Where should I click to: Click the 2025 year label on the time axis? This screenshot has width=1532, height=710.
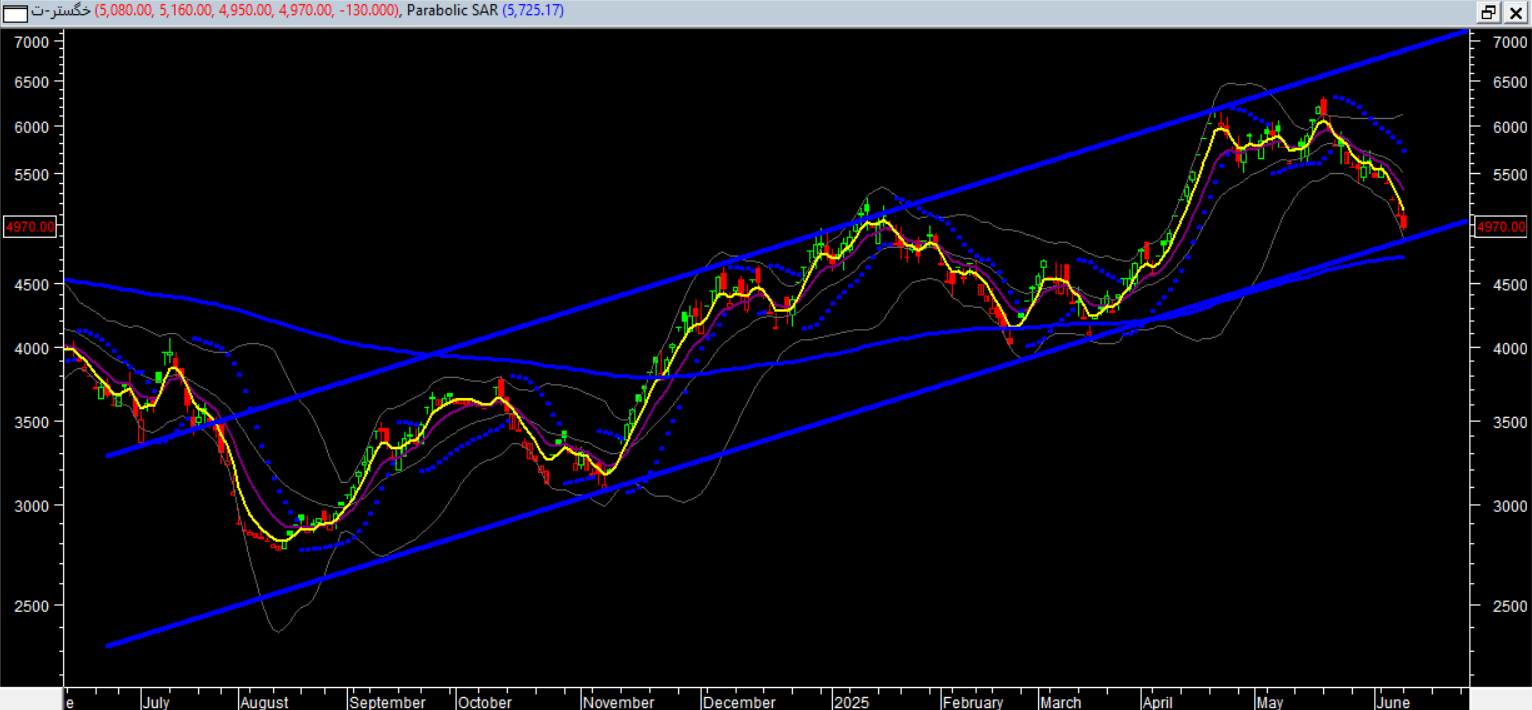point(851,702)
